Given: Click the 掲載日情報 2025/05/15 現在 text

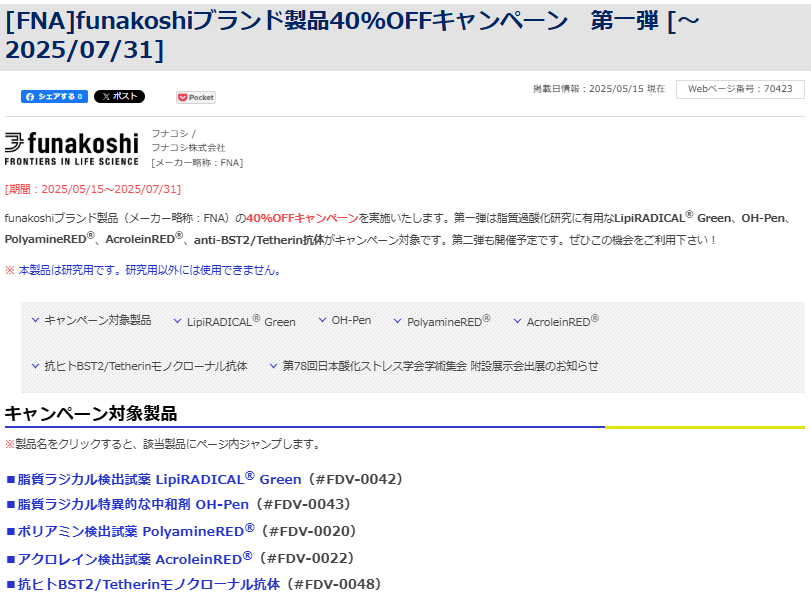Looking at the screenshot, I should tap(598, 89).
